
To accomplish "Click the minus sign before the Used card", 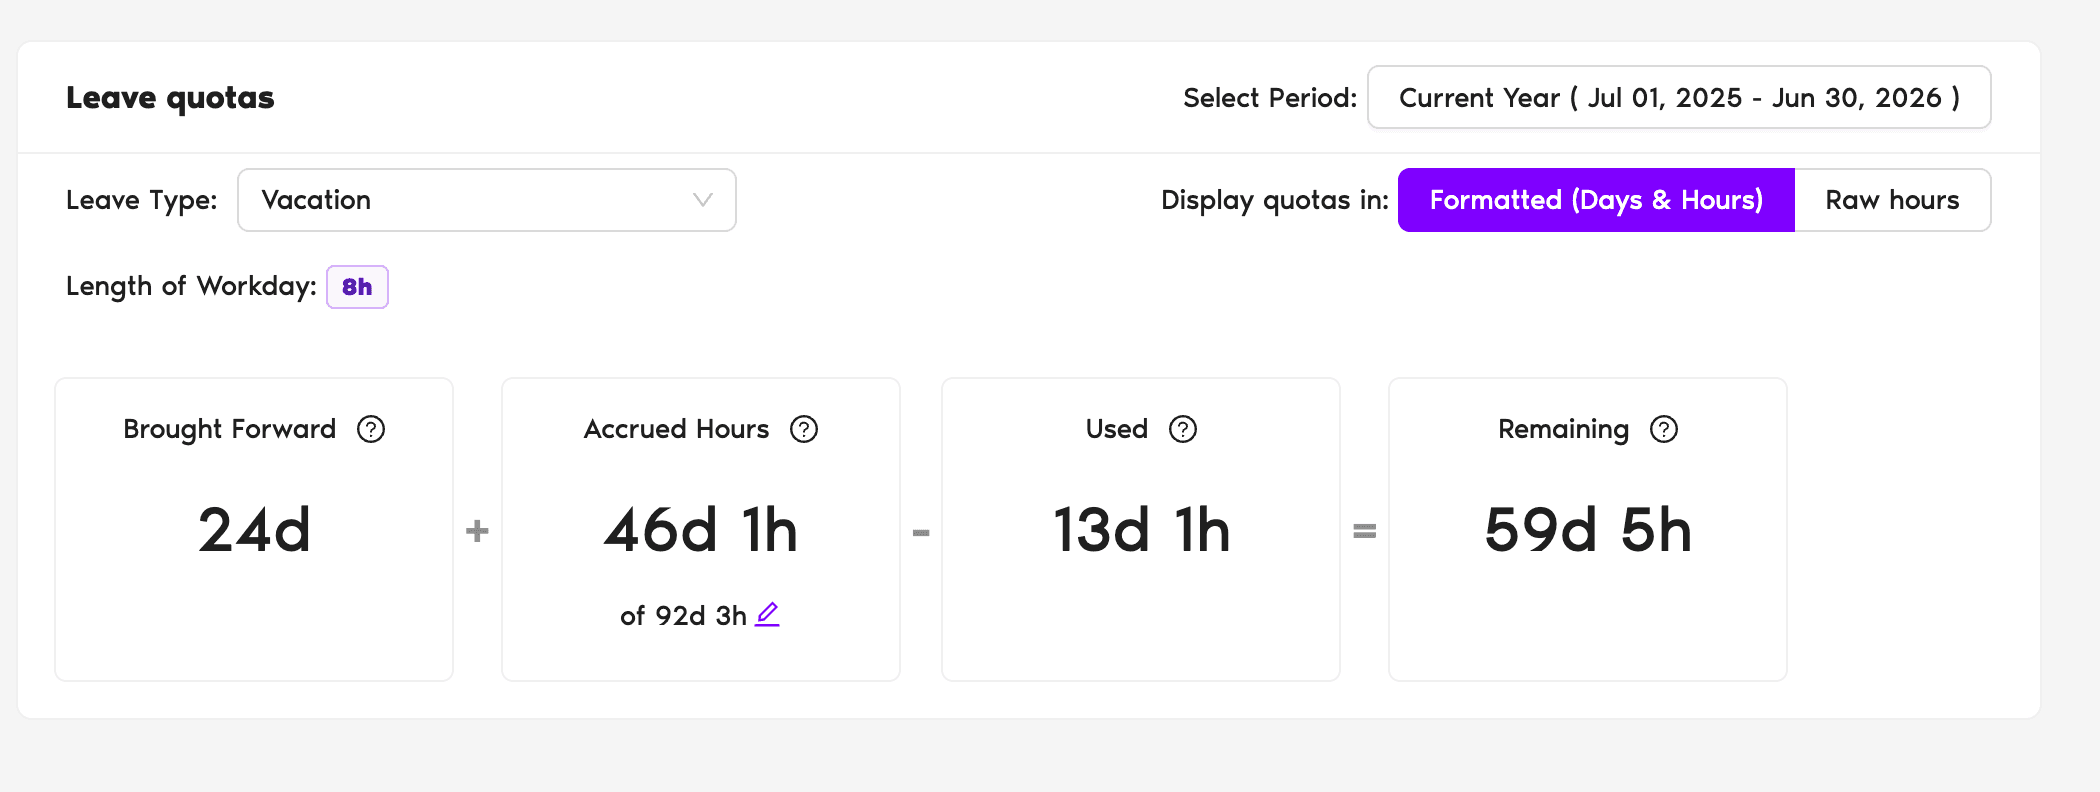I will (x=921, y=532).
